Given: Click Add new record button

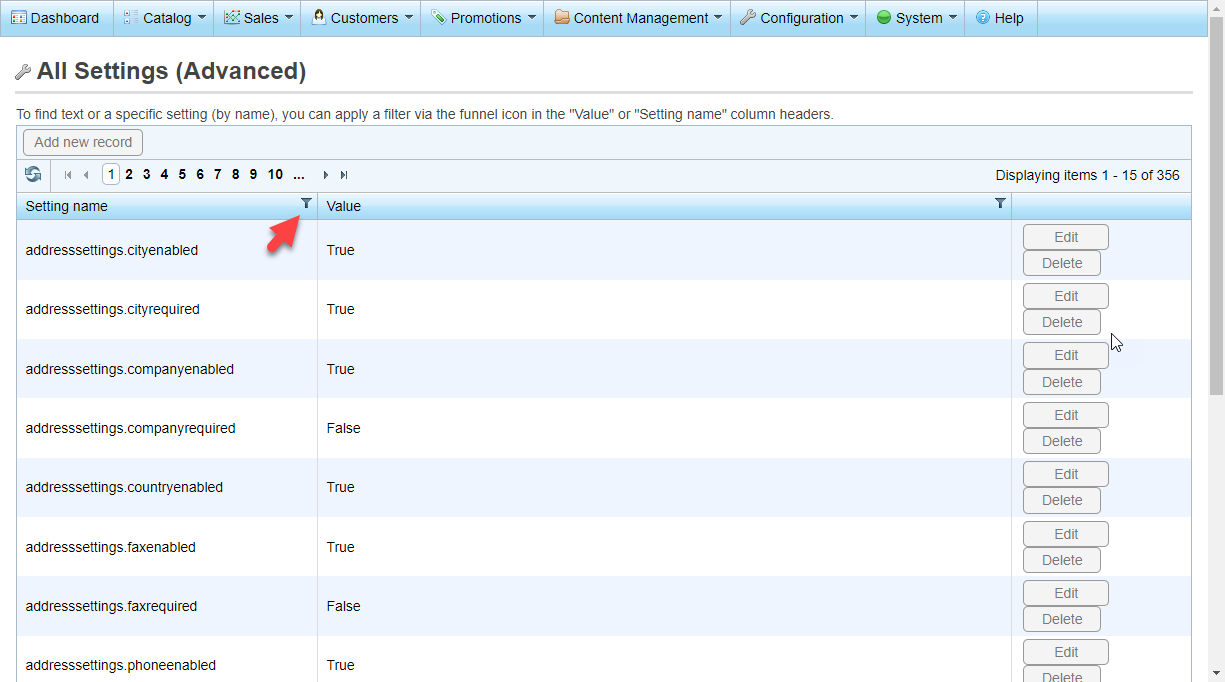Looking at the screenshot, I should coord(83,142).
